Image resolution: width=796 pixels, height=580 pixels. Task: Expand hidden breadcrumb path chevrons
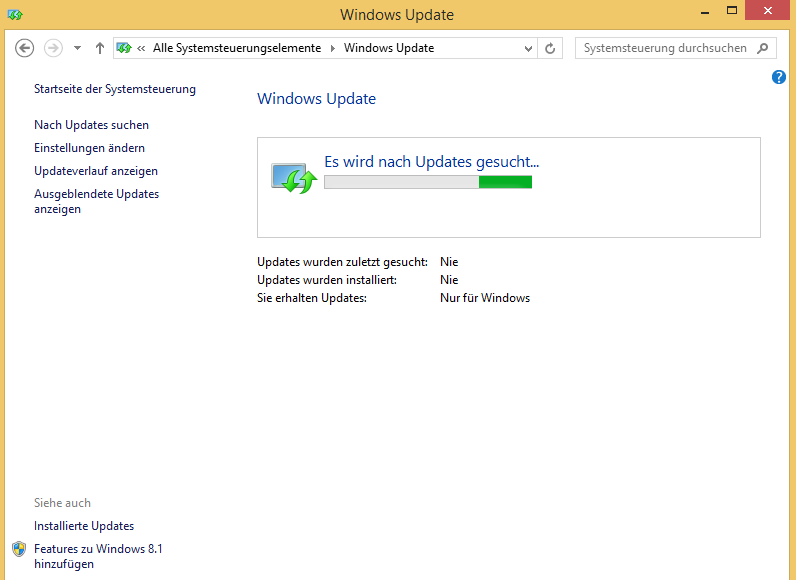pyautogui.click(x=141, y=48)
